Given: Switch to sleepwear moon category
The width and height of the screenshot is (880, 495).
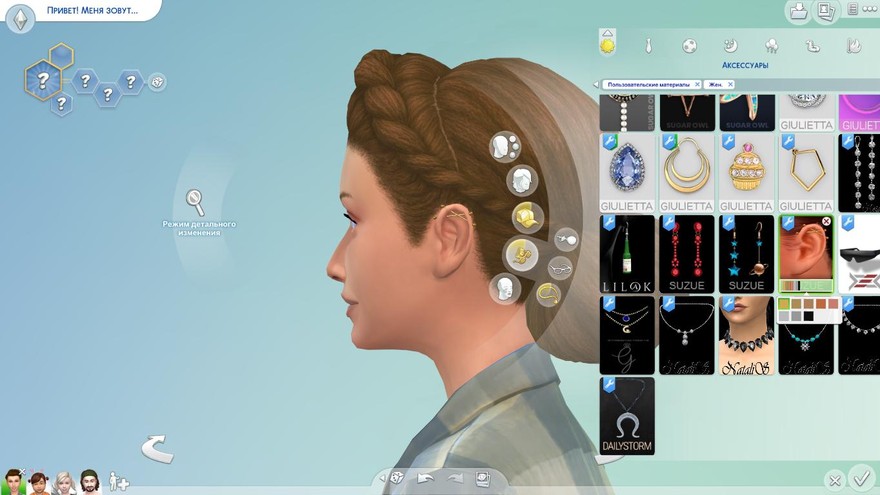Looking at the screenshot, I should point(730,46).
